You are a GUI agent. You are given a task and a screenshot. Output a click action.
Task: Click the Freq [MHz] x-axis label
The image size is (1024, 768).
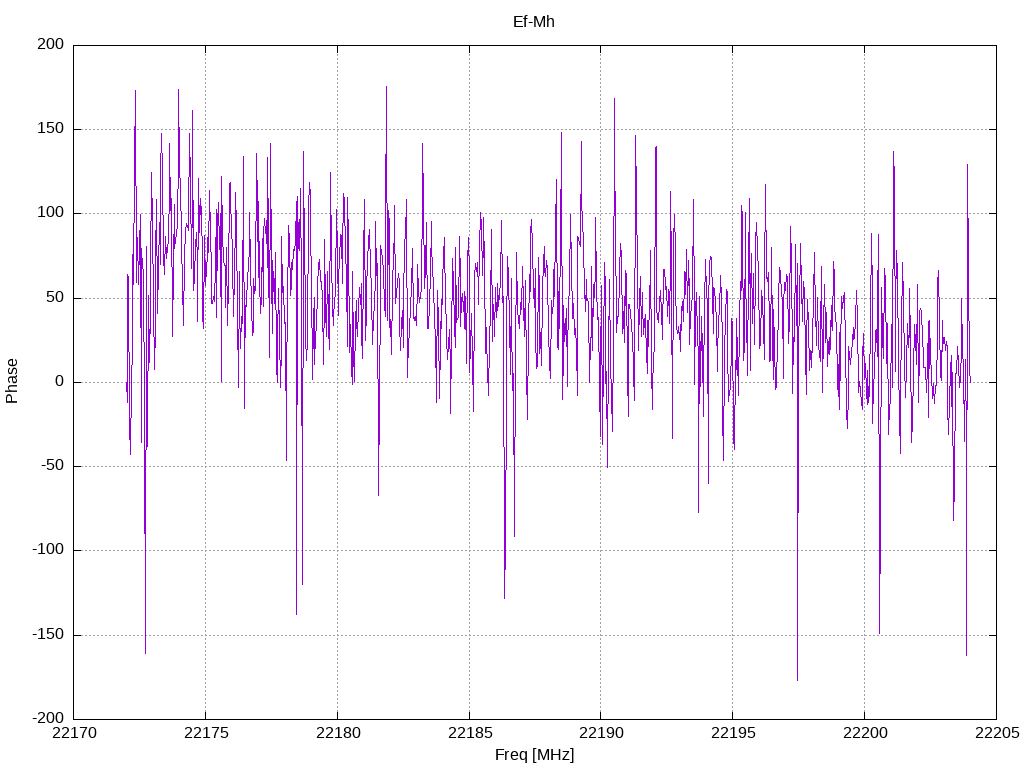[x=534, y=754]
